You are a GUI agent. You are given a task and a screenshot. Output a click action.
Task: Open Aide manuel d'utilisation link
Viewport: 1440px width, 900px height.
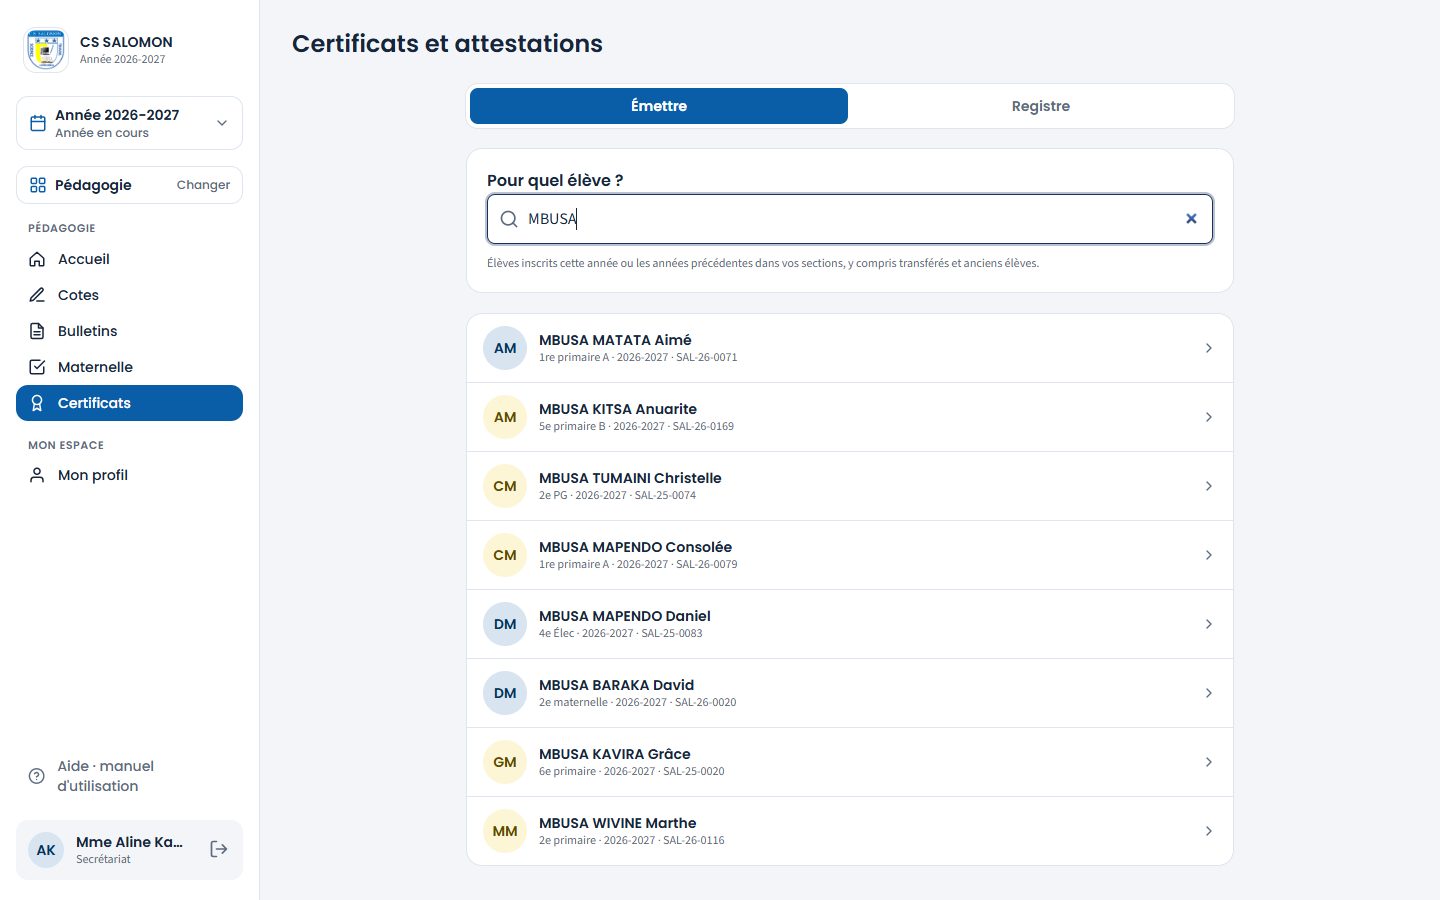[129, 776]
